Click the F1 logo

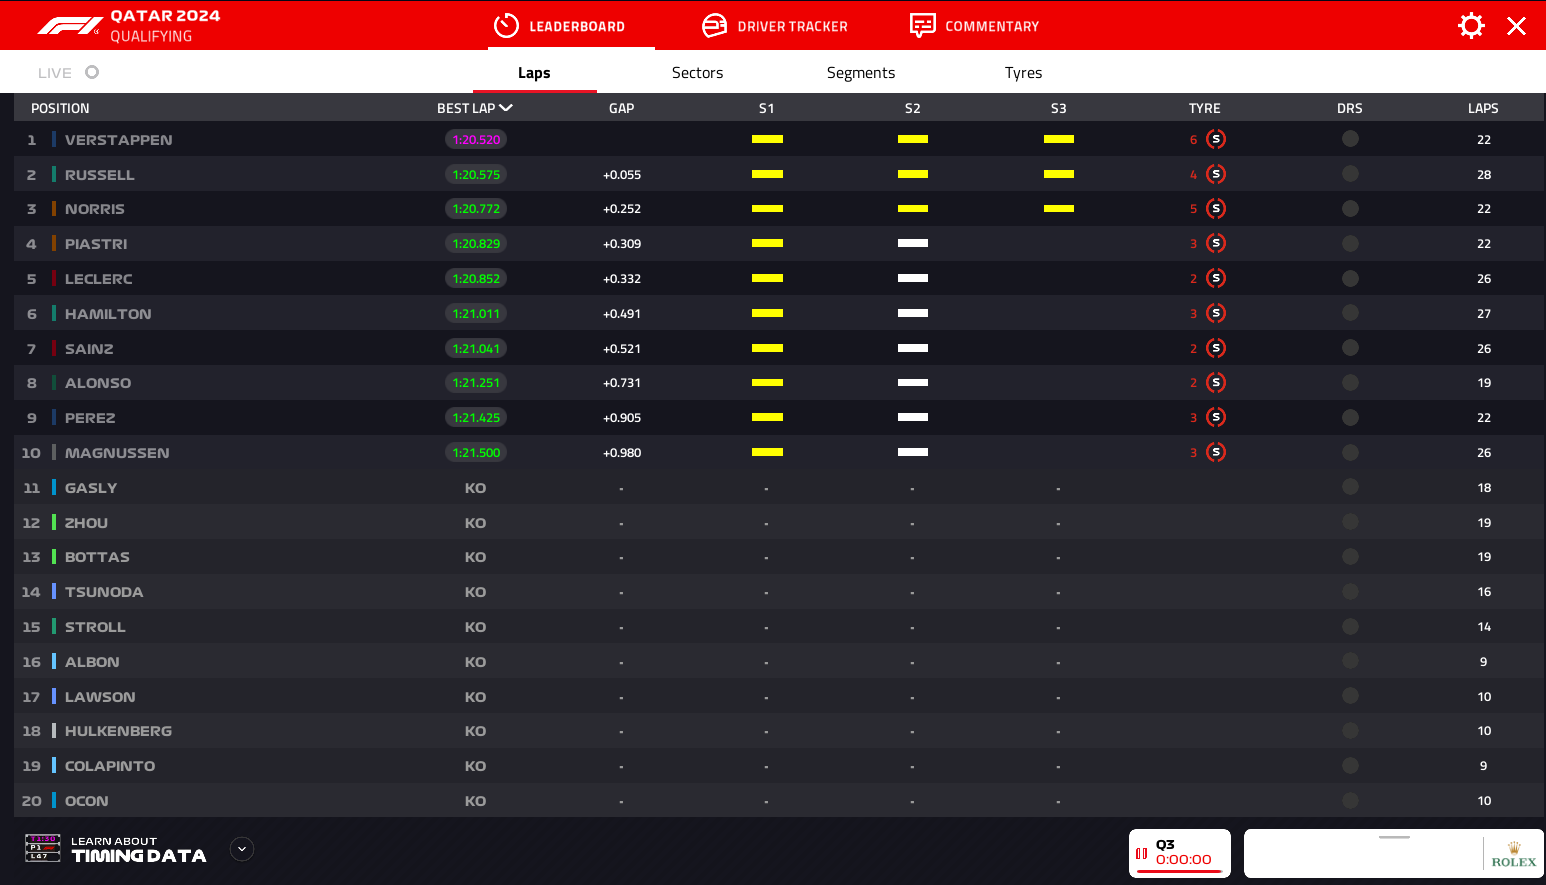[x=70, y=26]
